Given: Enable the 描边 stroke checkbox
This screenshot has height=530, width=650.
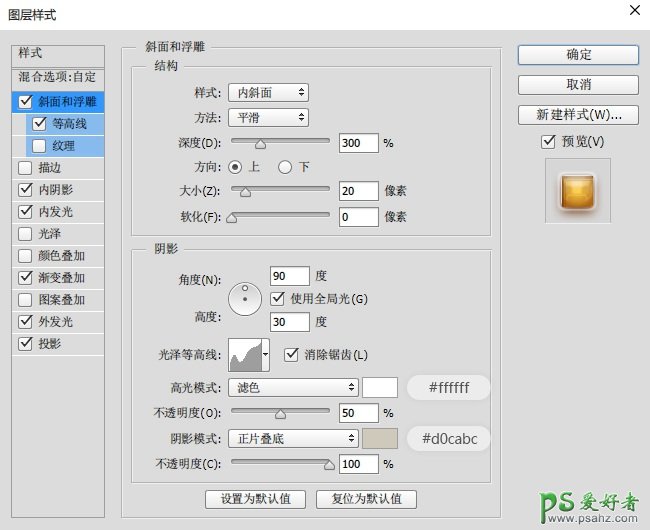Looking at the screenshot, I should (x=25, y=168).
